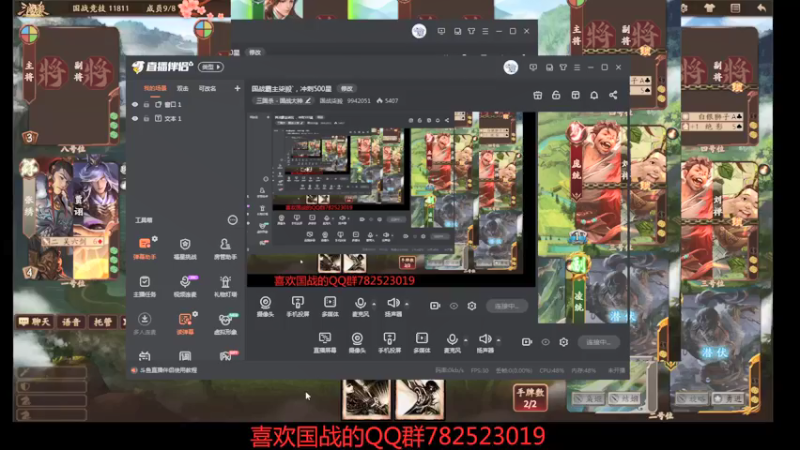Viewport: 800px width, 450px height.
Task: Add 手机投屏 source beside the 直播屏幕 icon
Action: pos(389,343)
